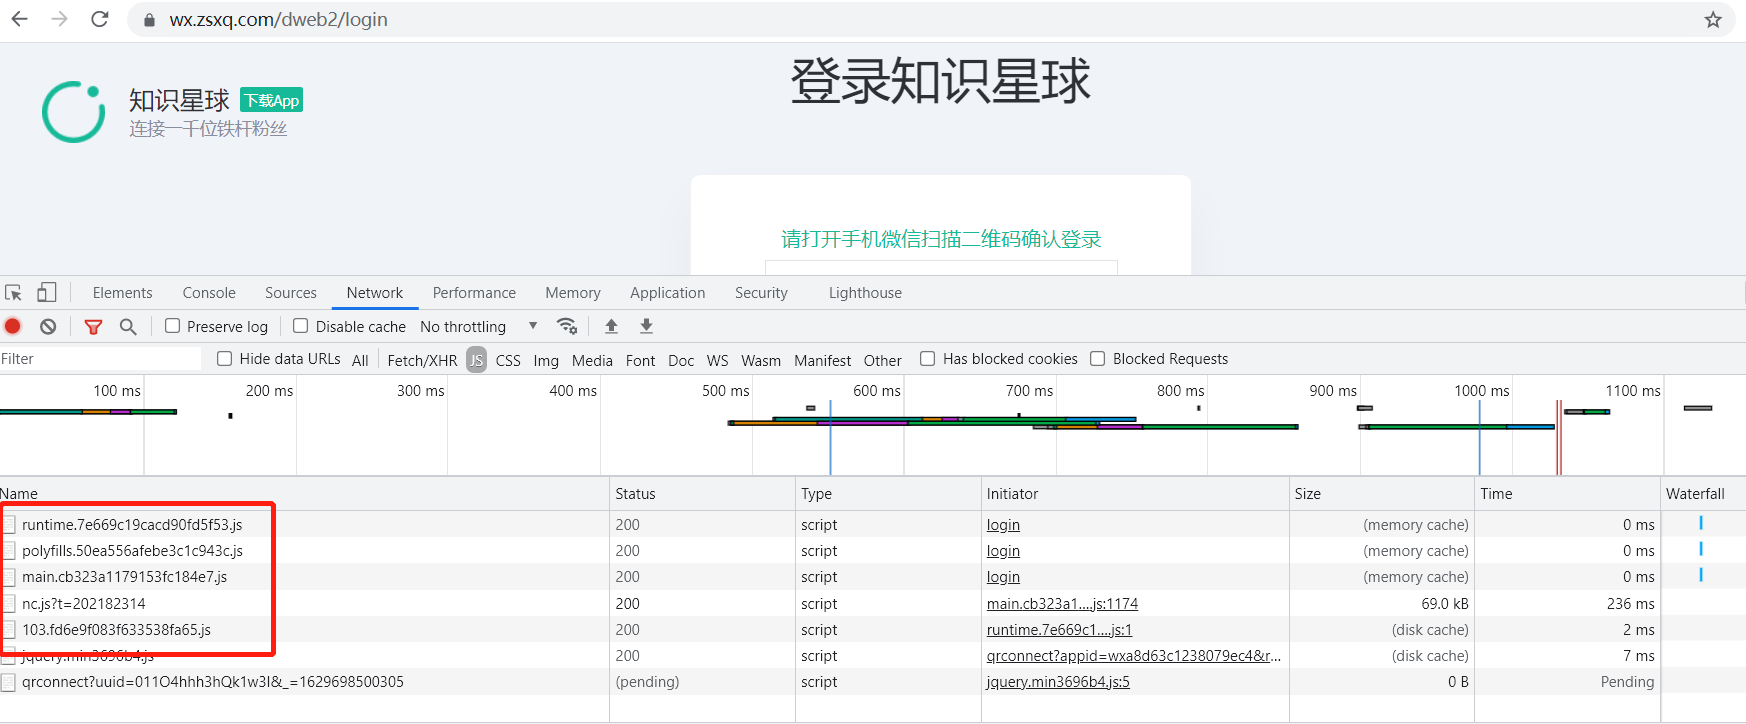Sort by Size column header
Viewport: 1746px width, 724px height.
(x=1382, y=494)
